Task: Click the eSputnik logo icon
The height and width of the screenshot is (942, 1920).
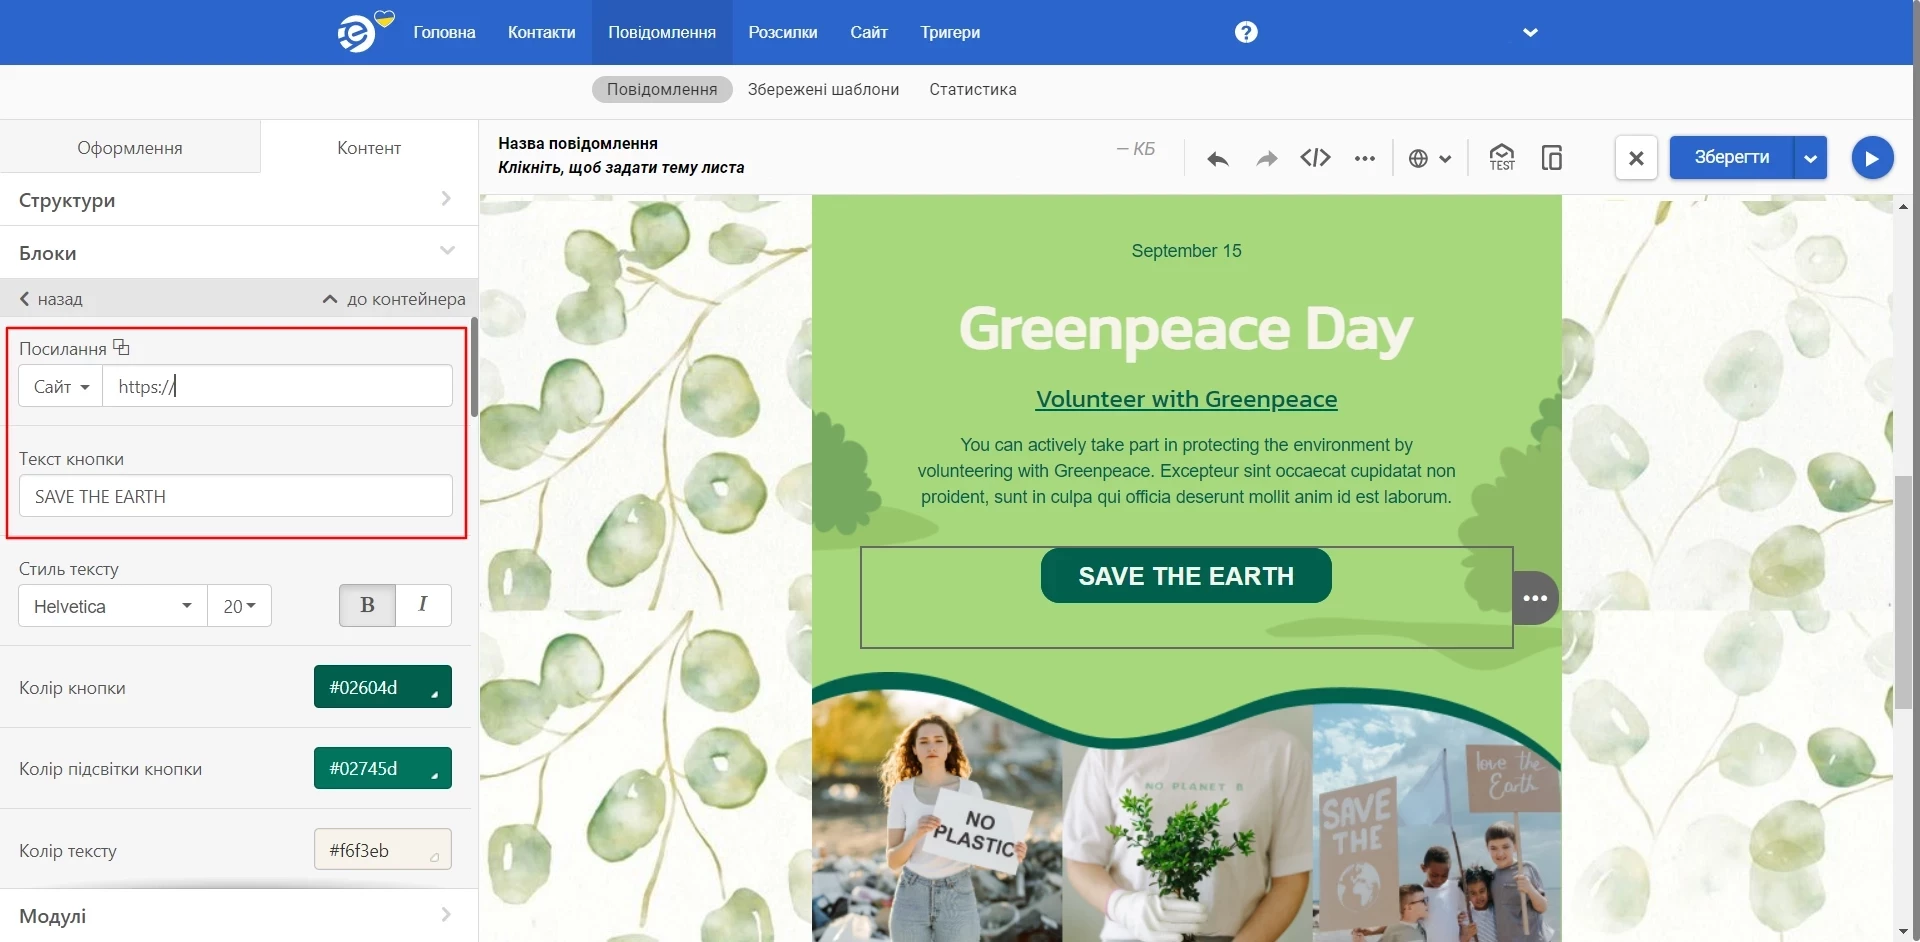Action: (357, 33)
